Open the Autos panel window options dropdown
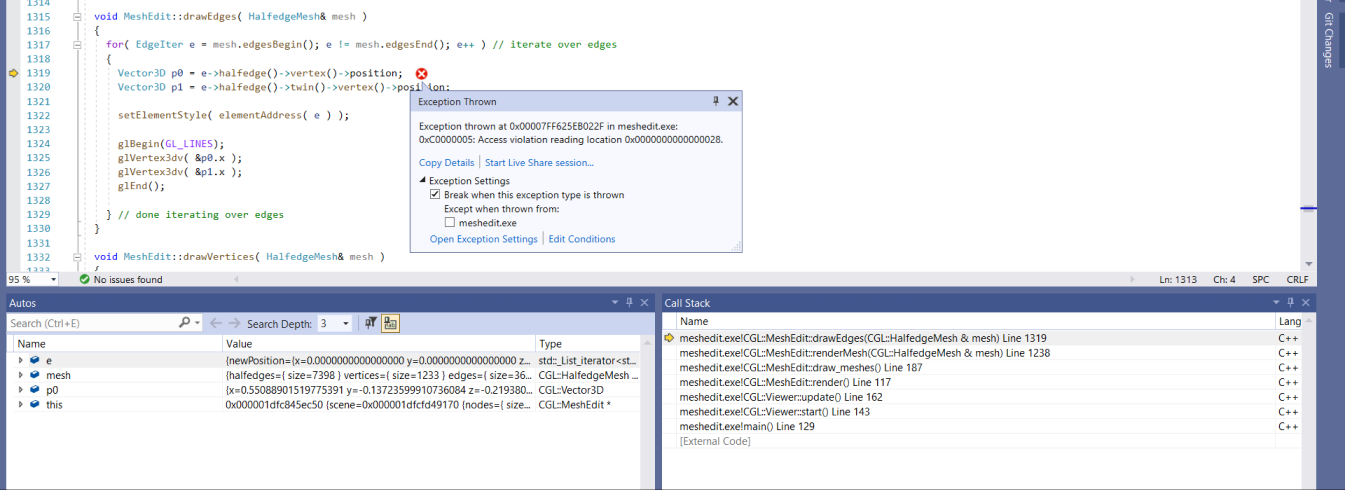1345x490 pixels. tap(614, 302)
